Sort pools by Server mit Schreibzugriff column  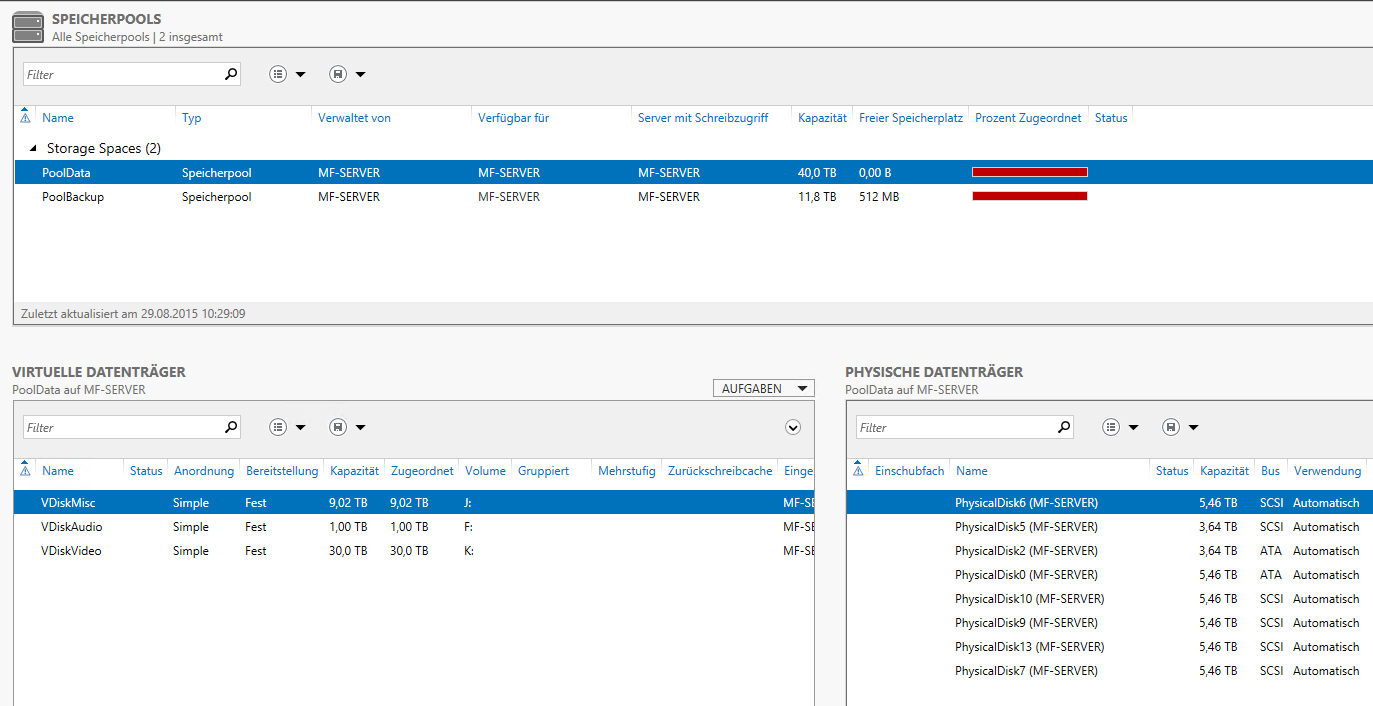click(x=703, y=118)
